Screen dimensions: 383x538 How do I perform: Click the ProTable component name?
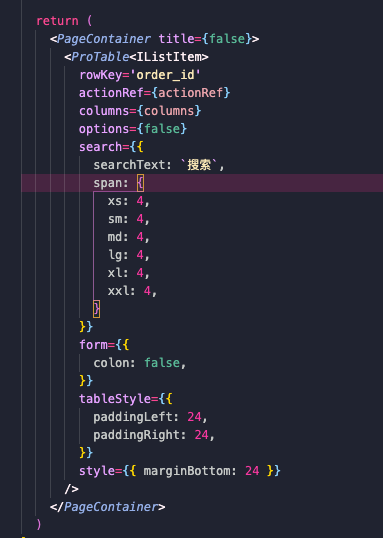[100, 57]
